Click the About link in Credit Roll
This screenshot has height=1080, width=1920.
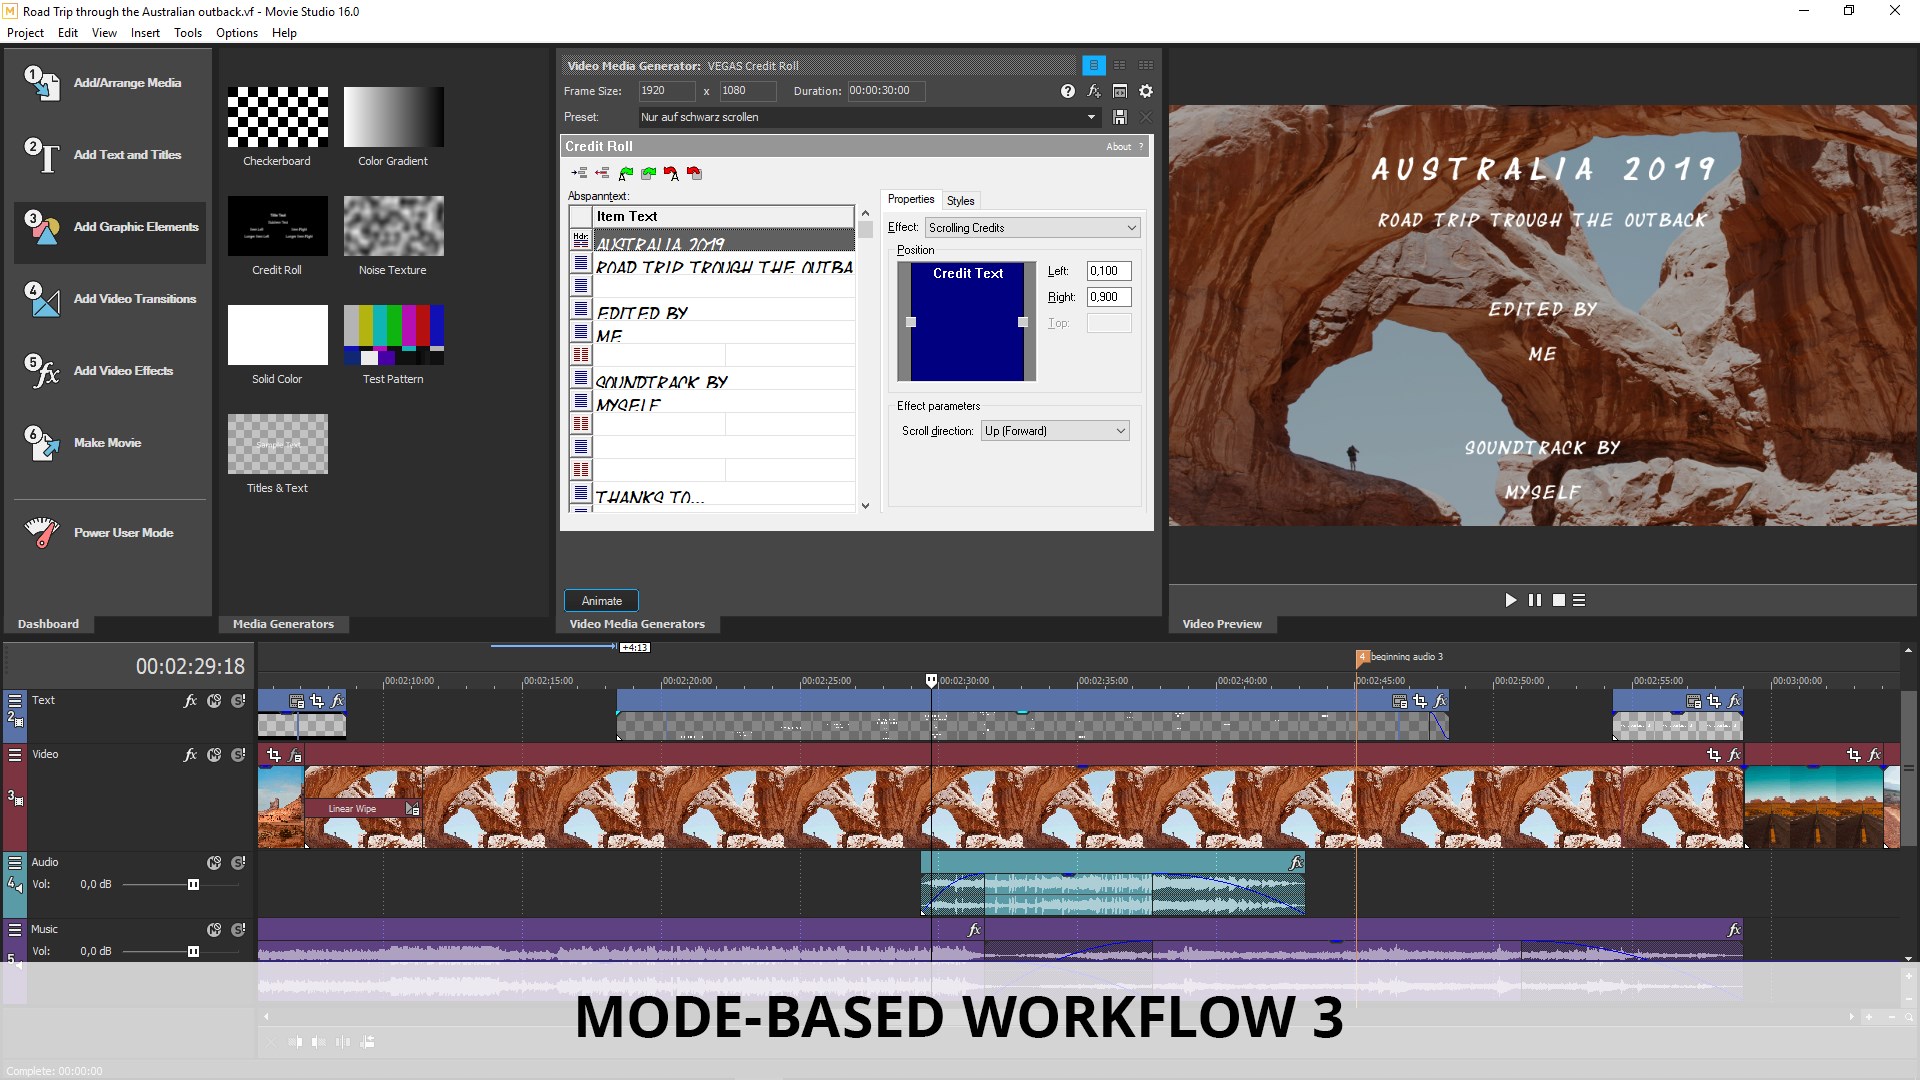[x=1118, y=147]
